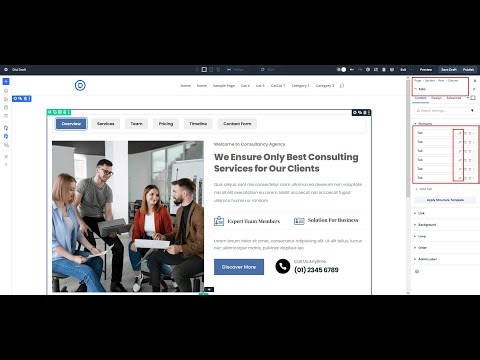480x360 pixels.
Task: Open more options dots on green row toolbar
Action: click(69, 112)
